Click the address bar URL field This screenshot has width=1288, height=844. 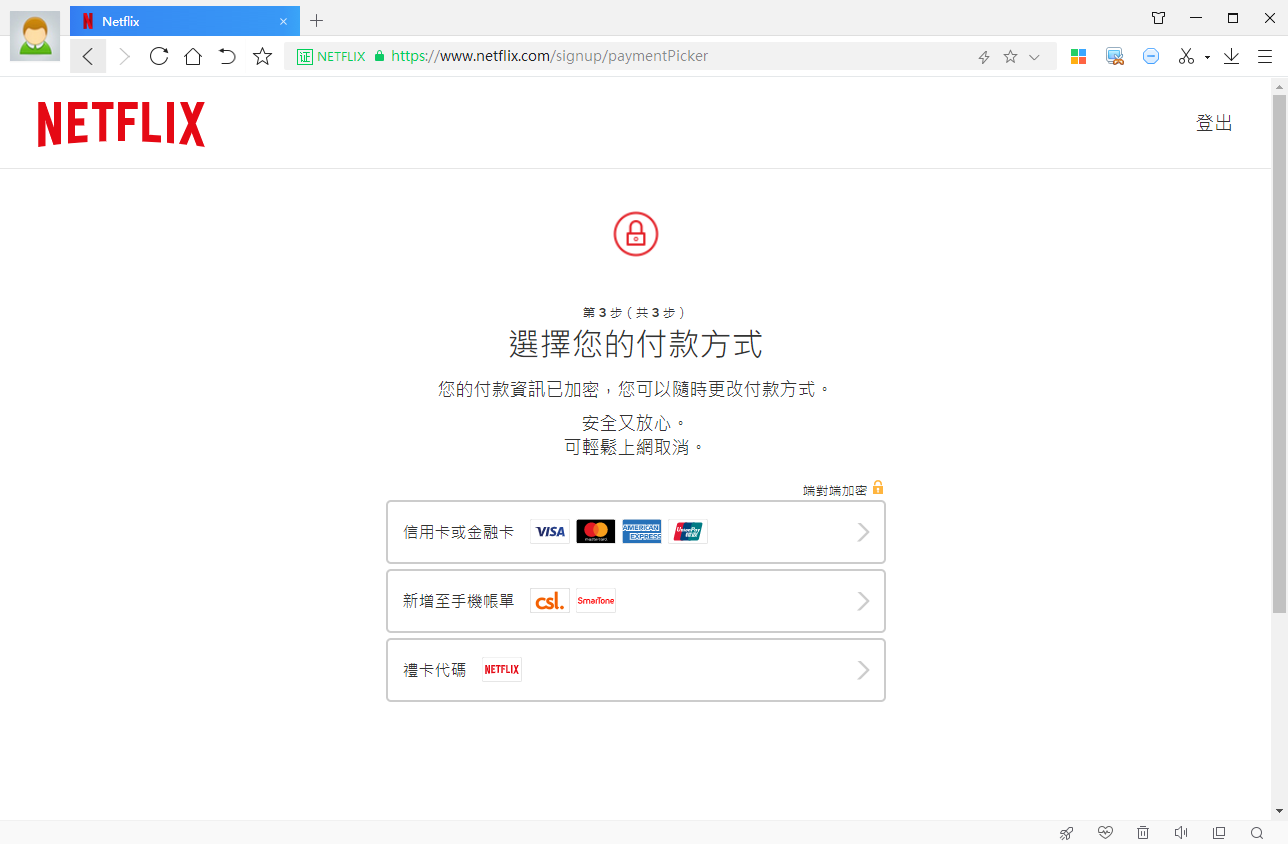tap(670, 57)
